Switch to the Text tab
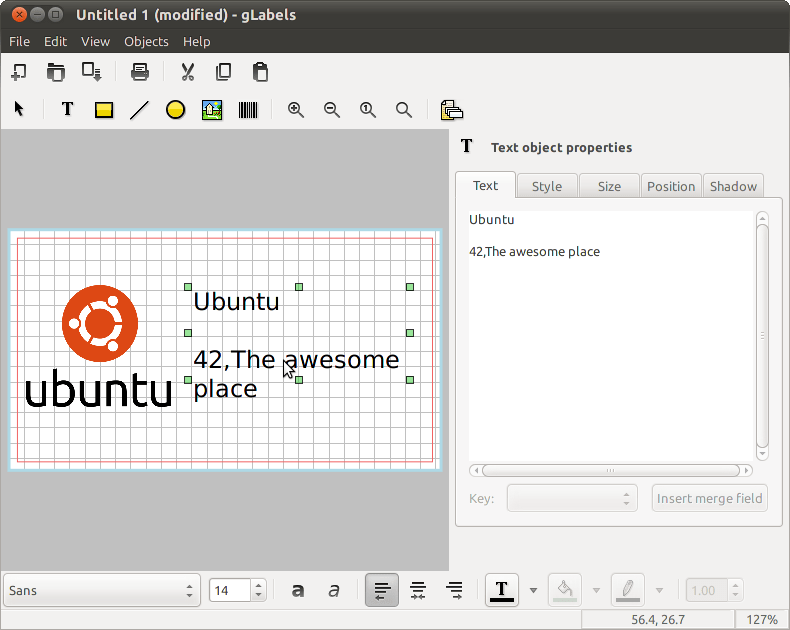The height and width of the screenshot is (630, 790). coord(485,185)
